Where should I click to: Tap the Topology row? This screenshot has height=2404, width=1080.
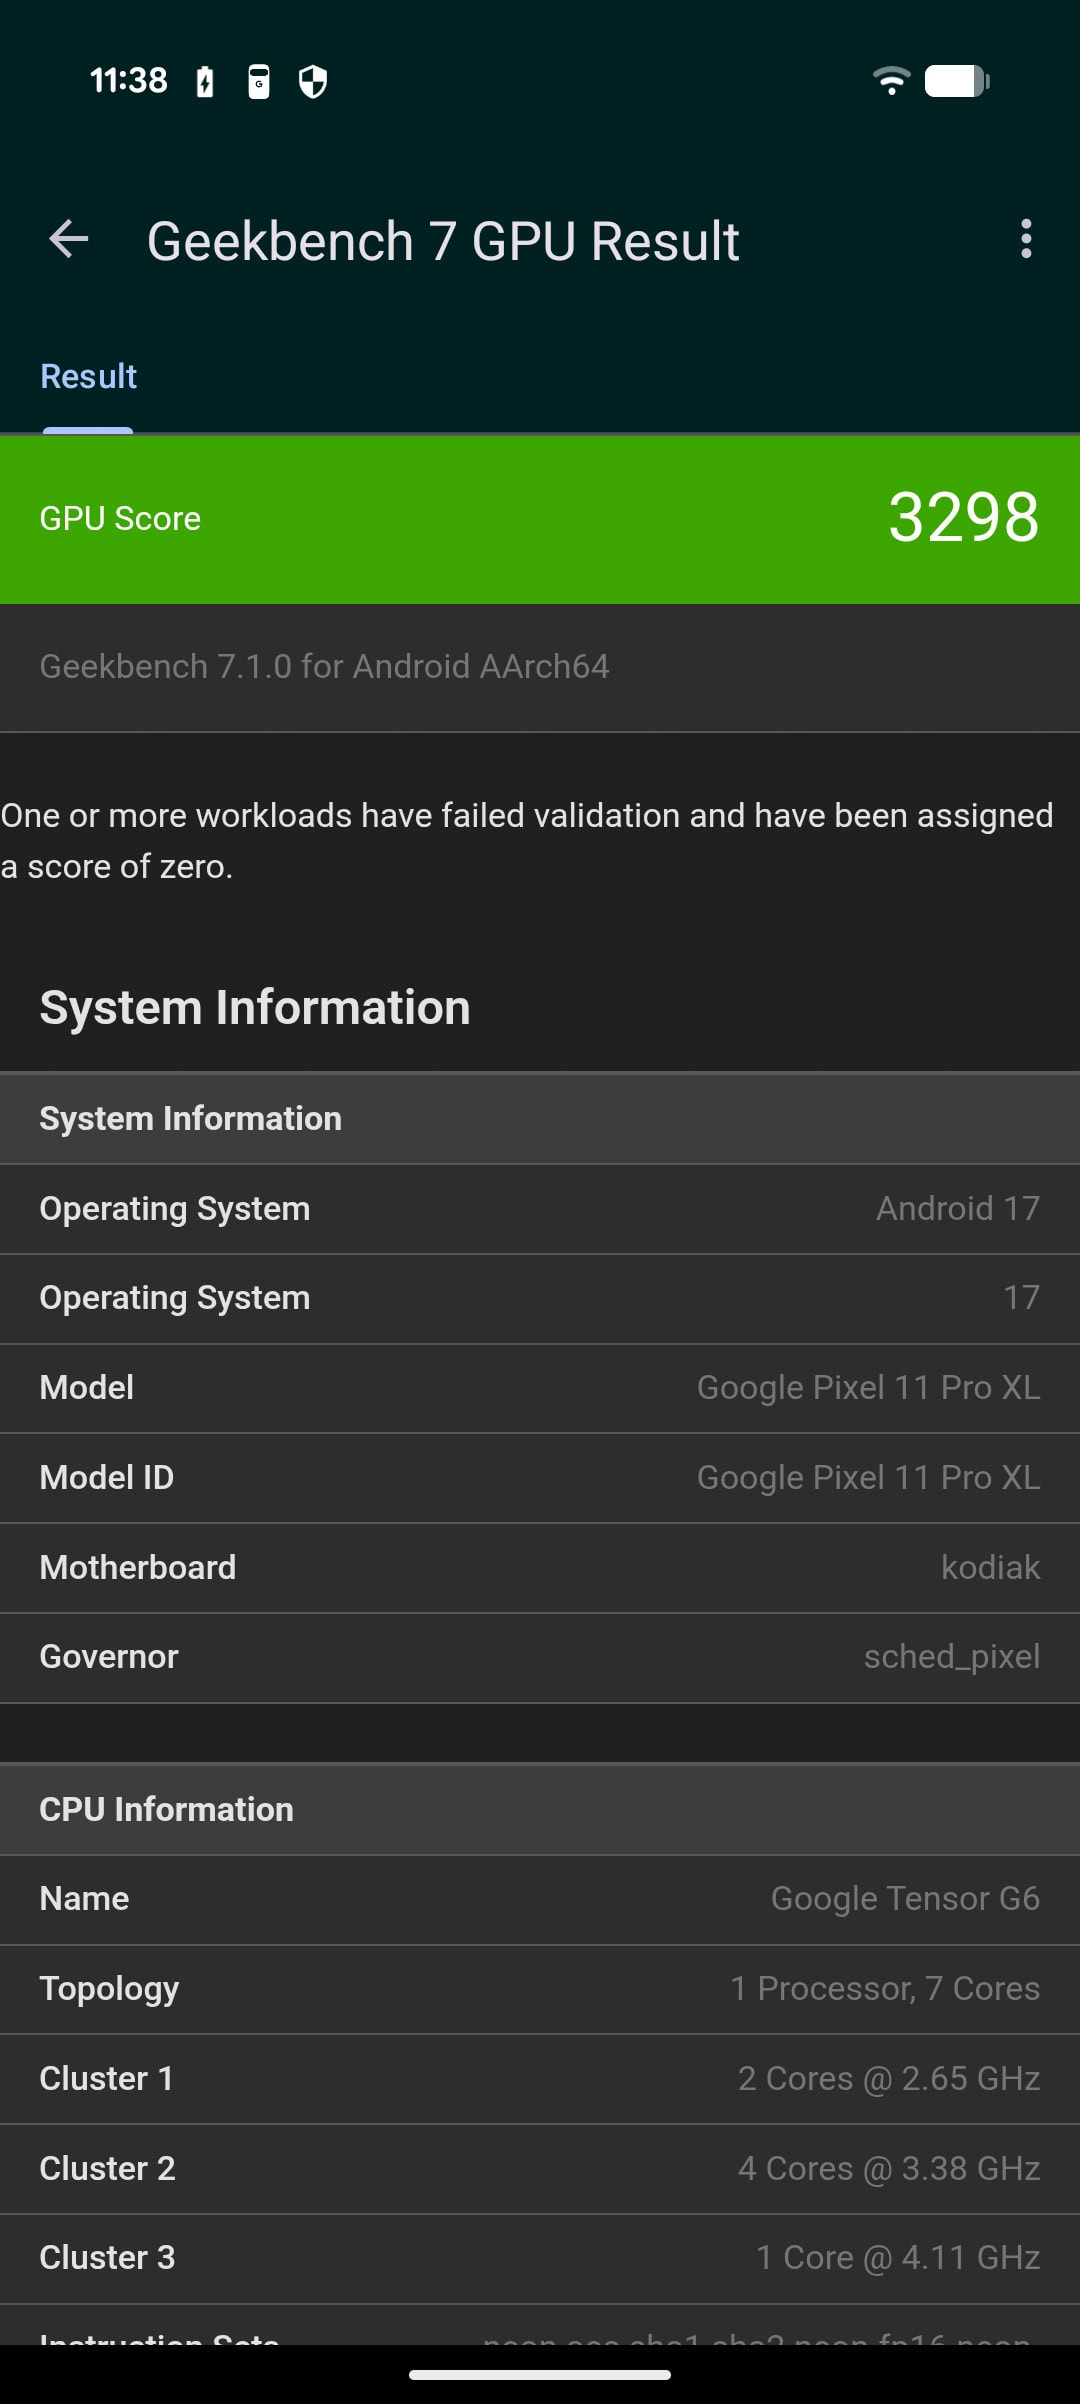tap(540, 1989)
